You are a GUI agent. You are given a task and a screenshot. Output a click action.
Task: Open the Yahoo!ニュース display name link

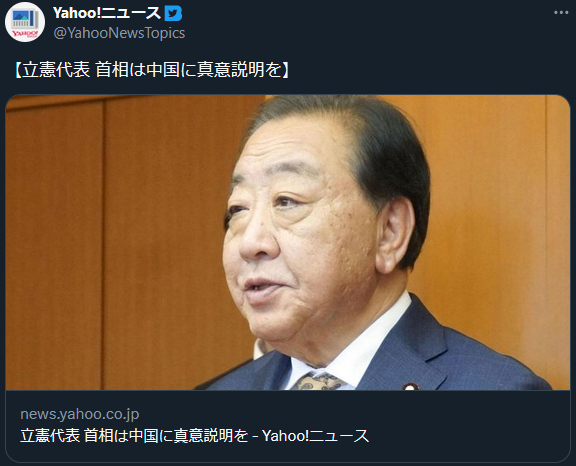click(107, 13)
